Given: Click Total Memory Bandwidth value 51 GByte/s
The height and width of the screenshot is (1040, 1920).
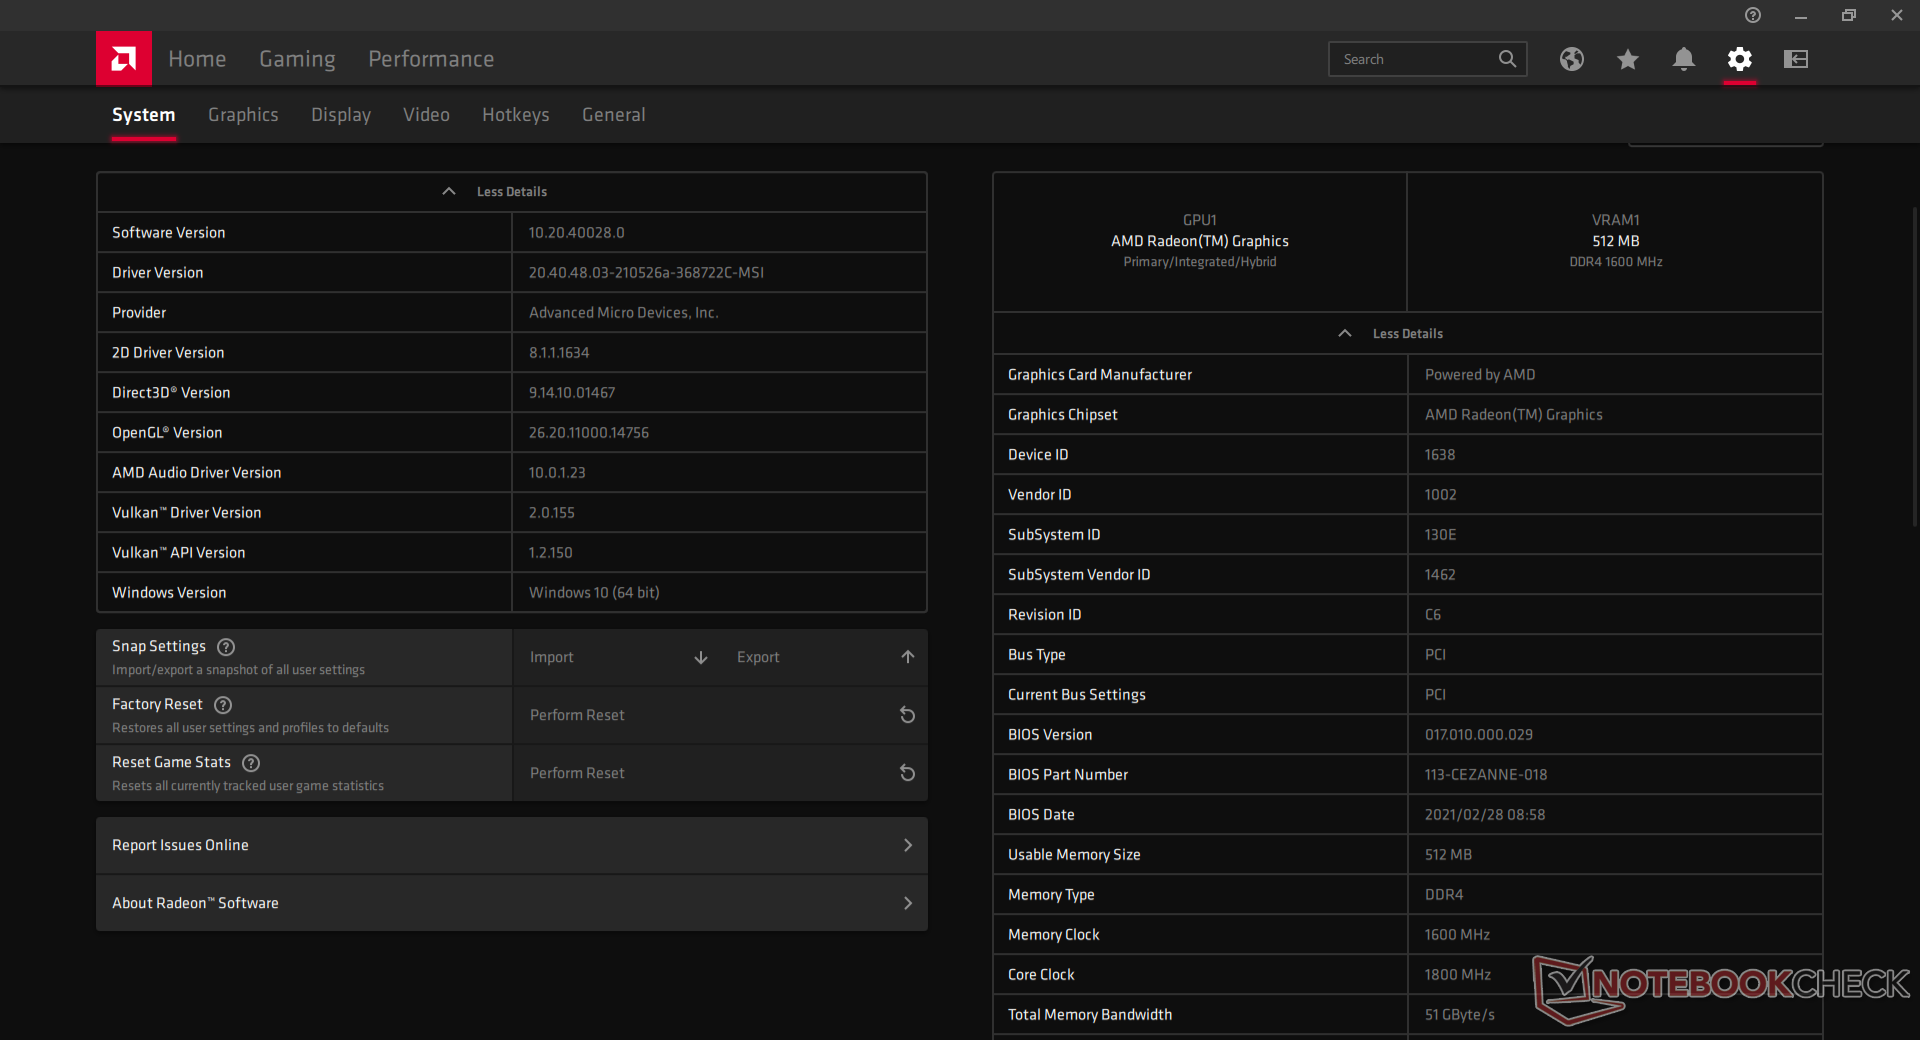Looking at the screenshot, I should pyautogui.click(x=1460, y=1015).
